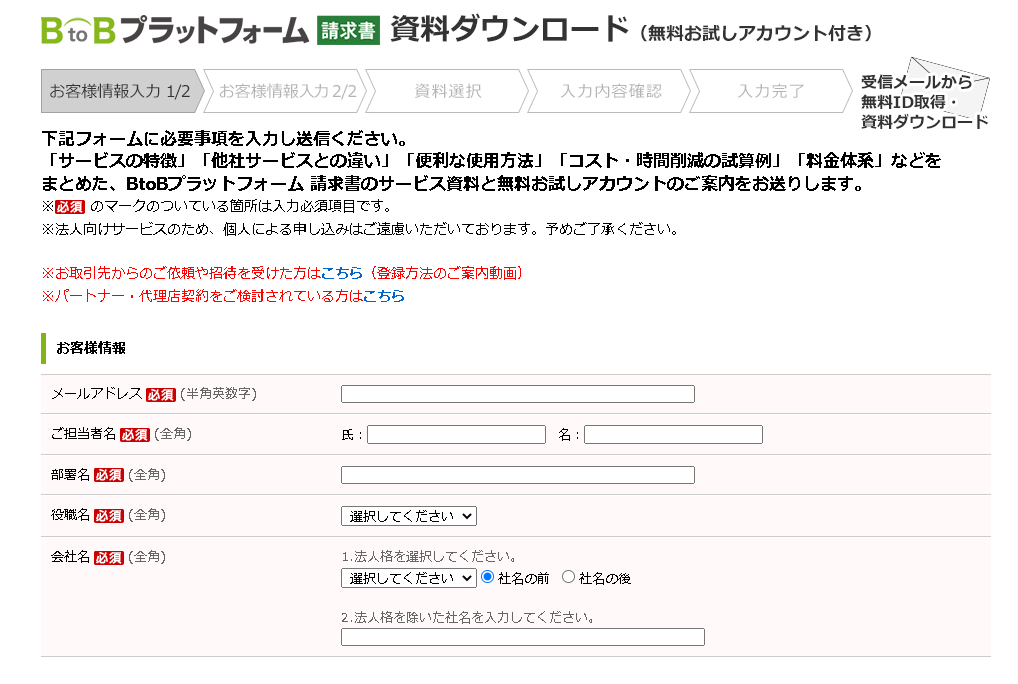This screenshot has width=1018, height=684.
Task: Click the 資料ダウンロード page title
Action: coord(510,29)
